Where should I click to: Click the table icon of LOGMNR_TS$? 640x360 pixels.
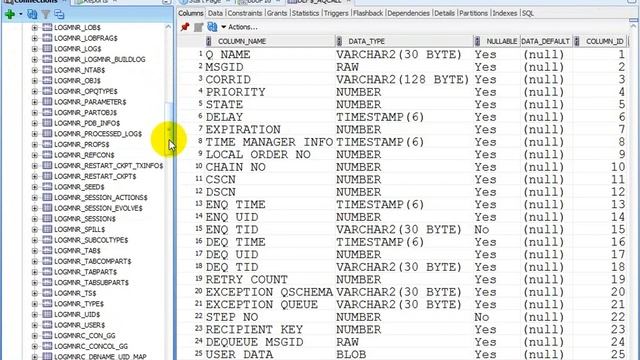[x=47, y=293]
